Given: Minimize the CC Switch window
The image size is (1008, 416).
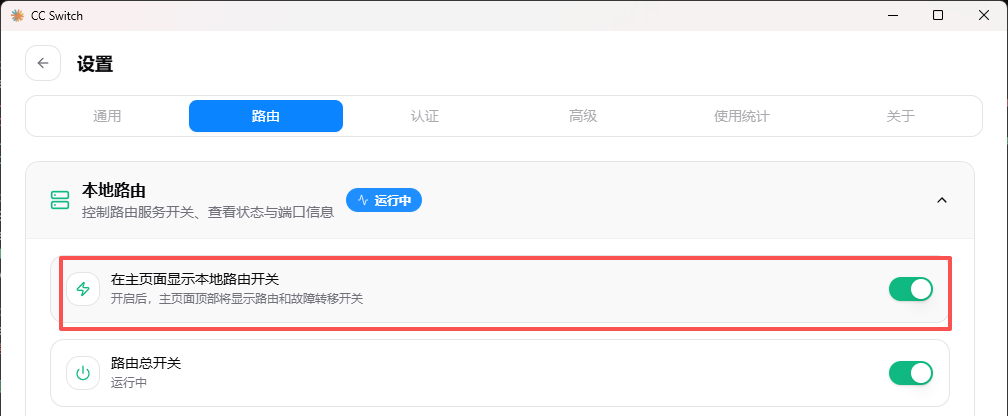Looking at the screenshot, I should click(892, 15).
